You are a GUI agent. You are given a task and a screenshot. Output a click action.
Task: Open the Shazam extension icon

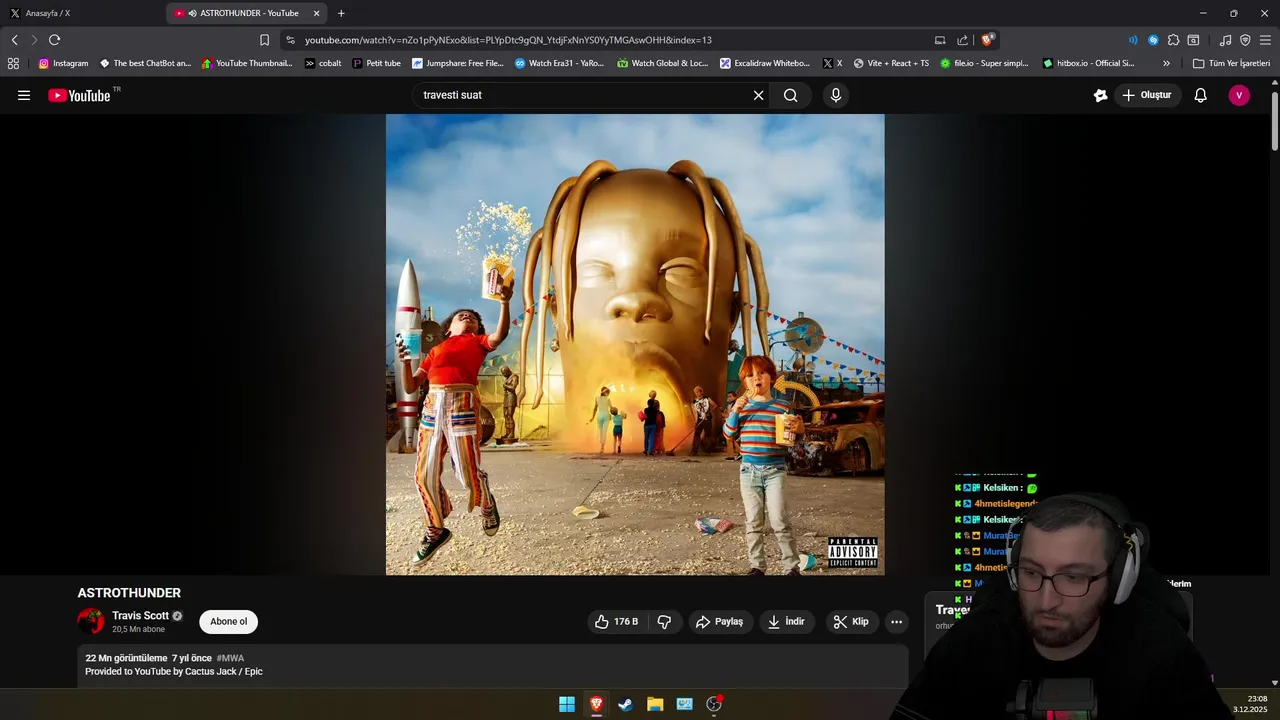[x=1153, y=40]
